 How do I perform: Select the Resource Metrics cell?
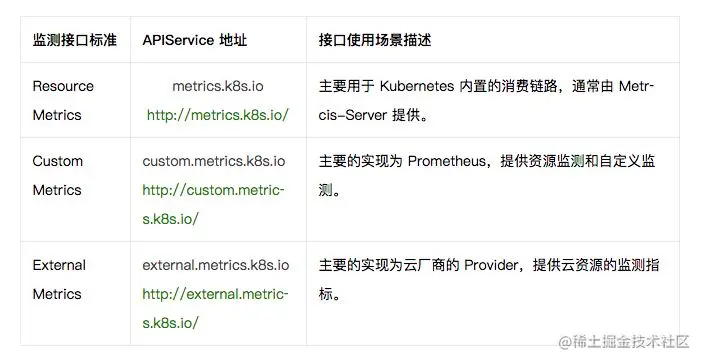63,101
